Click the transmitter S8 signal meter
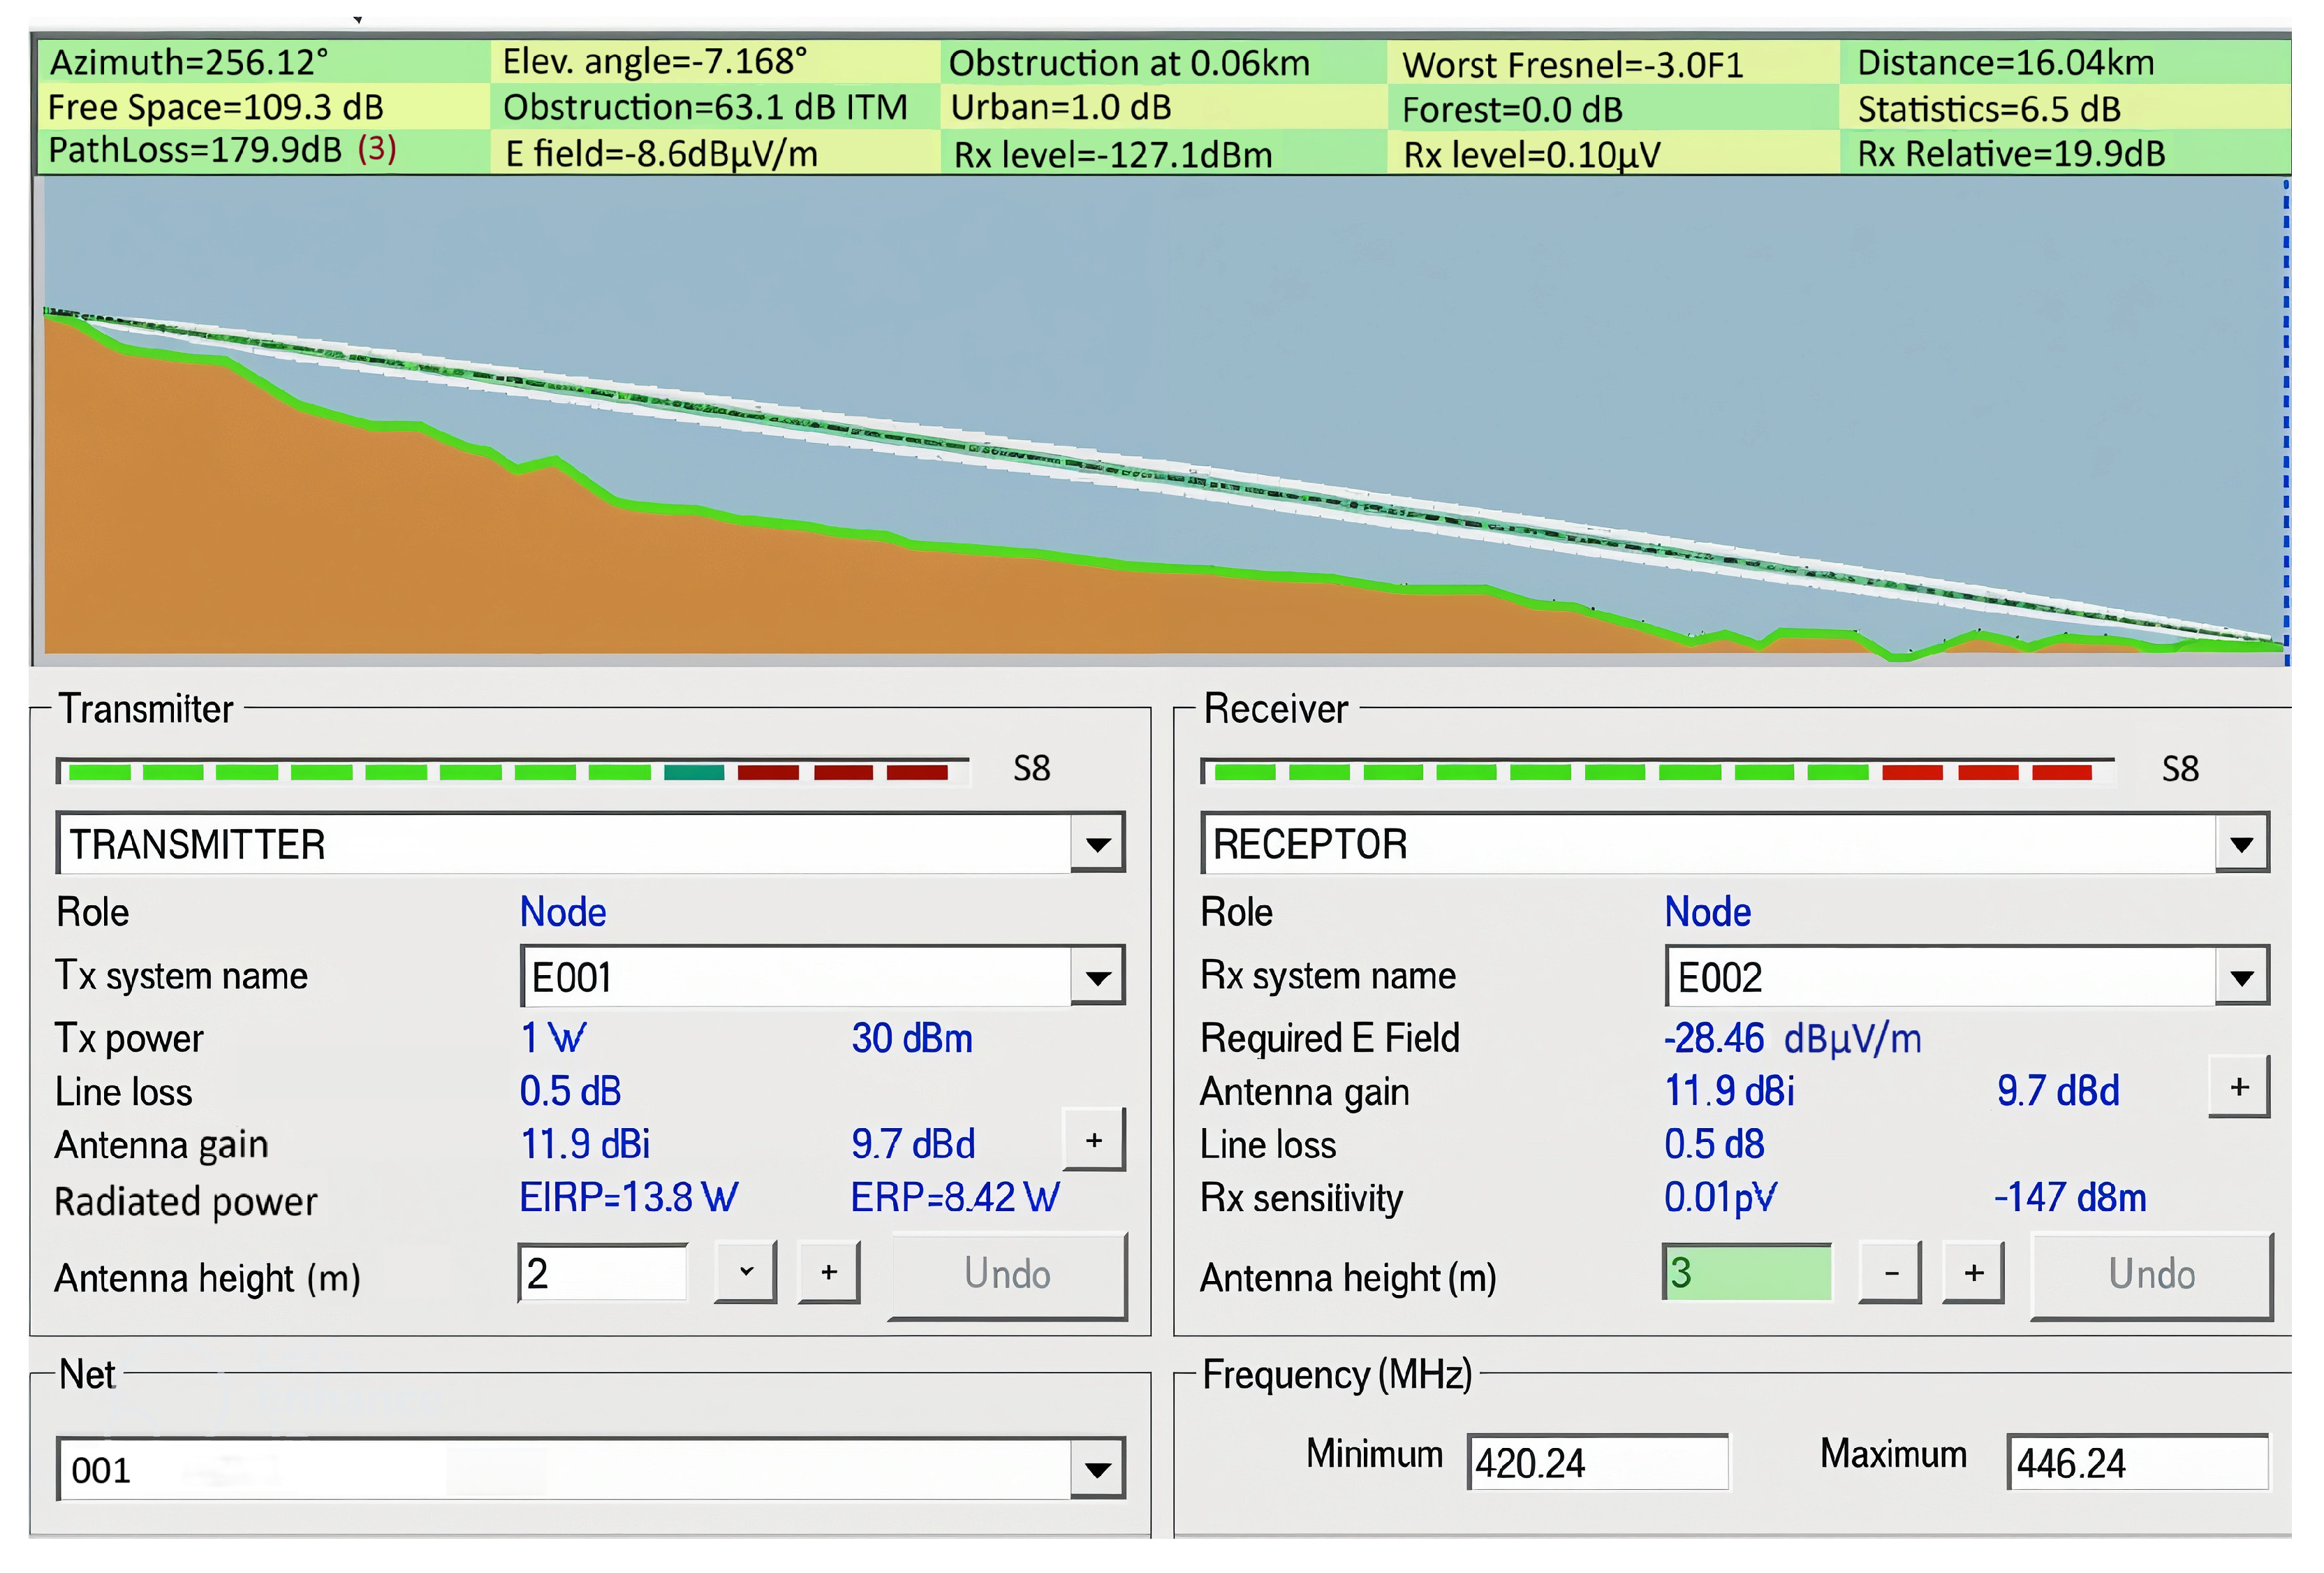 (512, 772)
